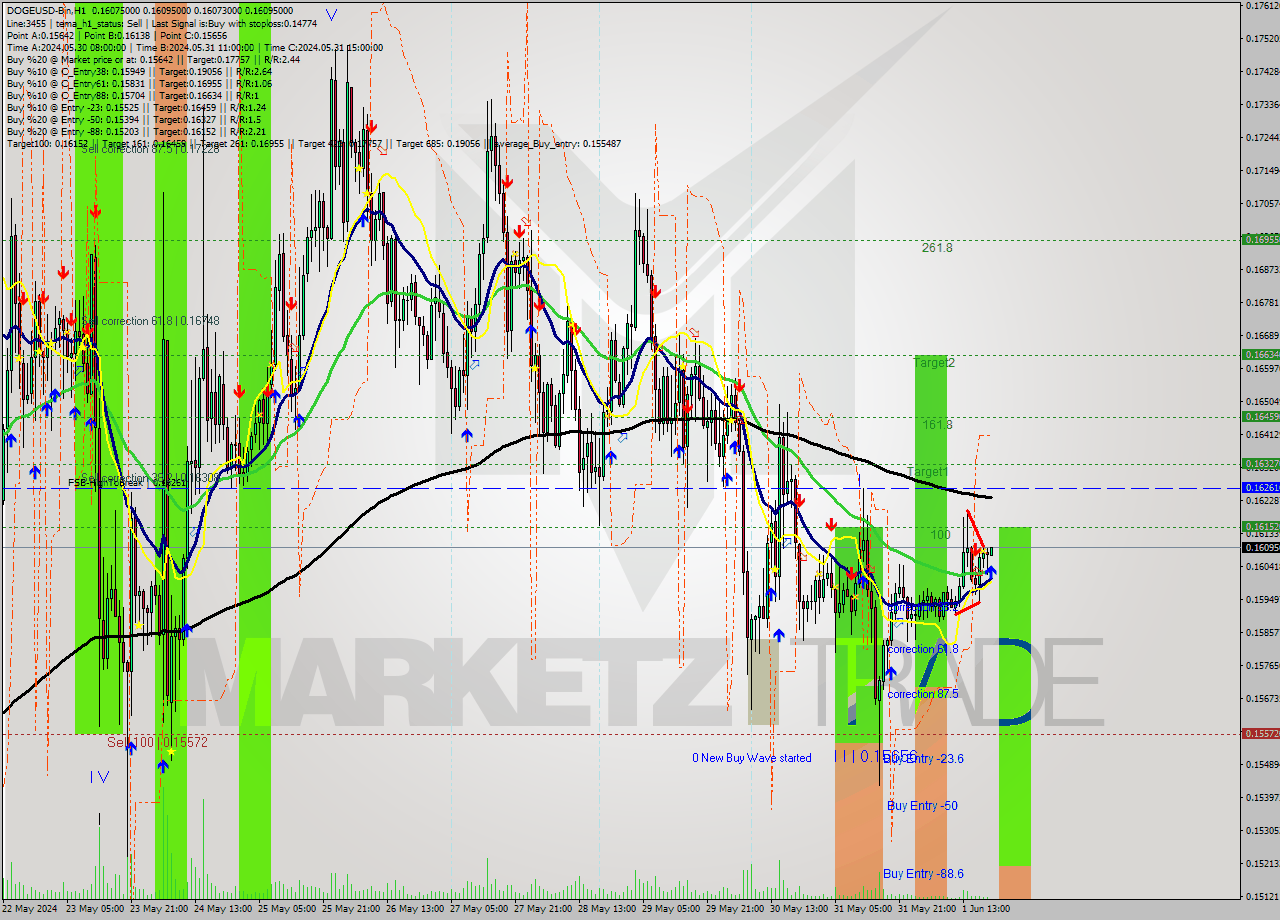Click the blue 0.16261 price tag
This screenshot has width=1280, height=920.
pyautogui.click(x=1259, y=487)
